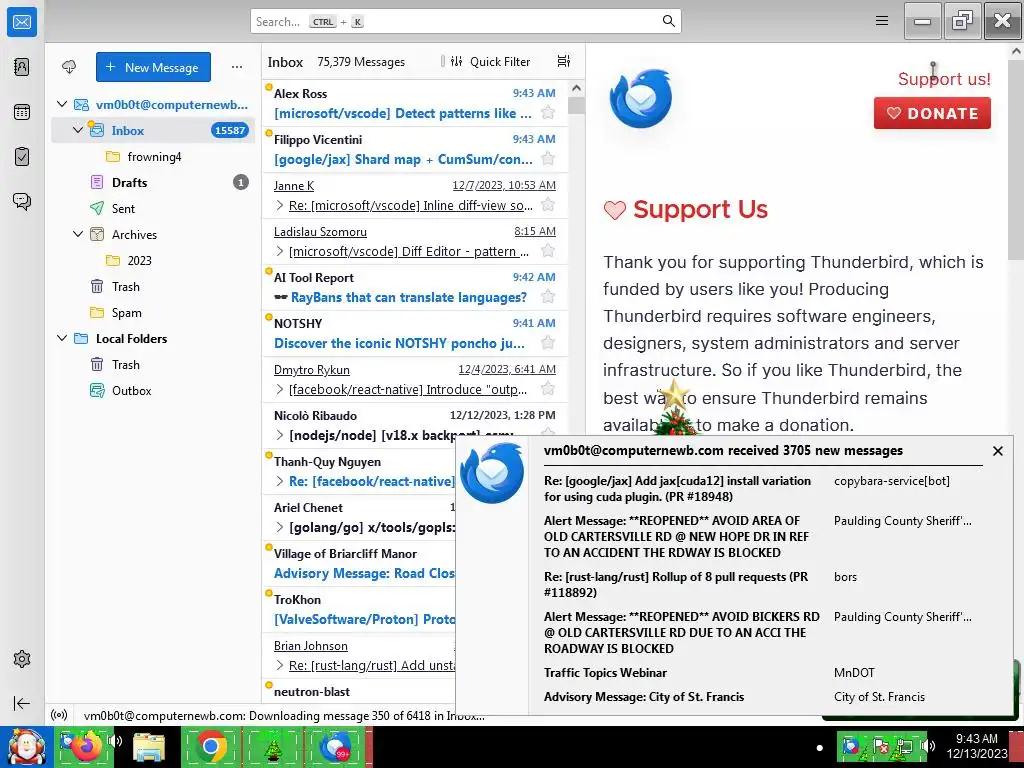Star the Janne K message

coord(548,205)
